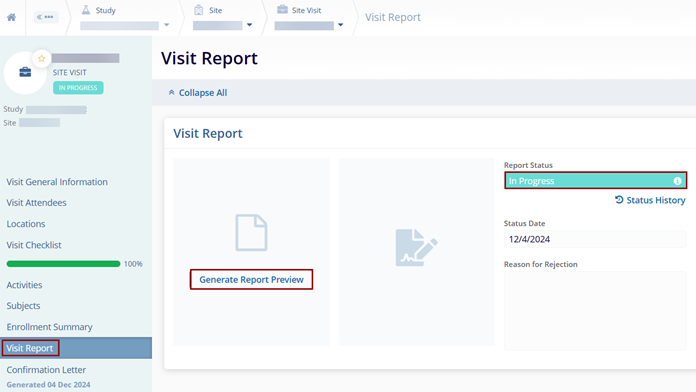Open Status History link
This screenshot has height=392, width=696.
pyautogui.click(x=650, y=200)
